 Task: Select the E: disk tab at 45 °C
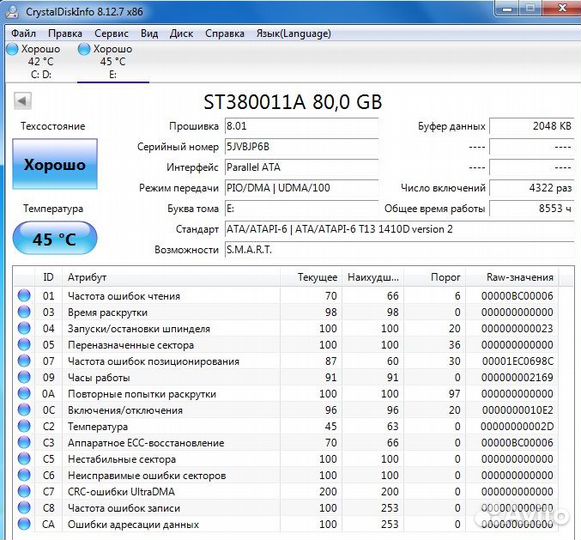pos(113,62)
